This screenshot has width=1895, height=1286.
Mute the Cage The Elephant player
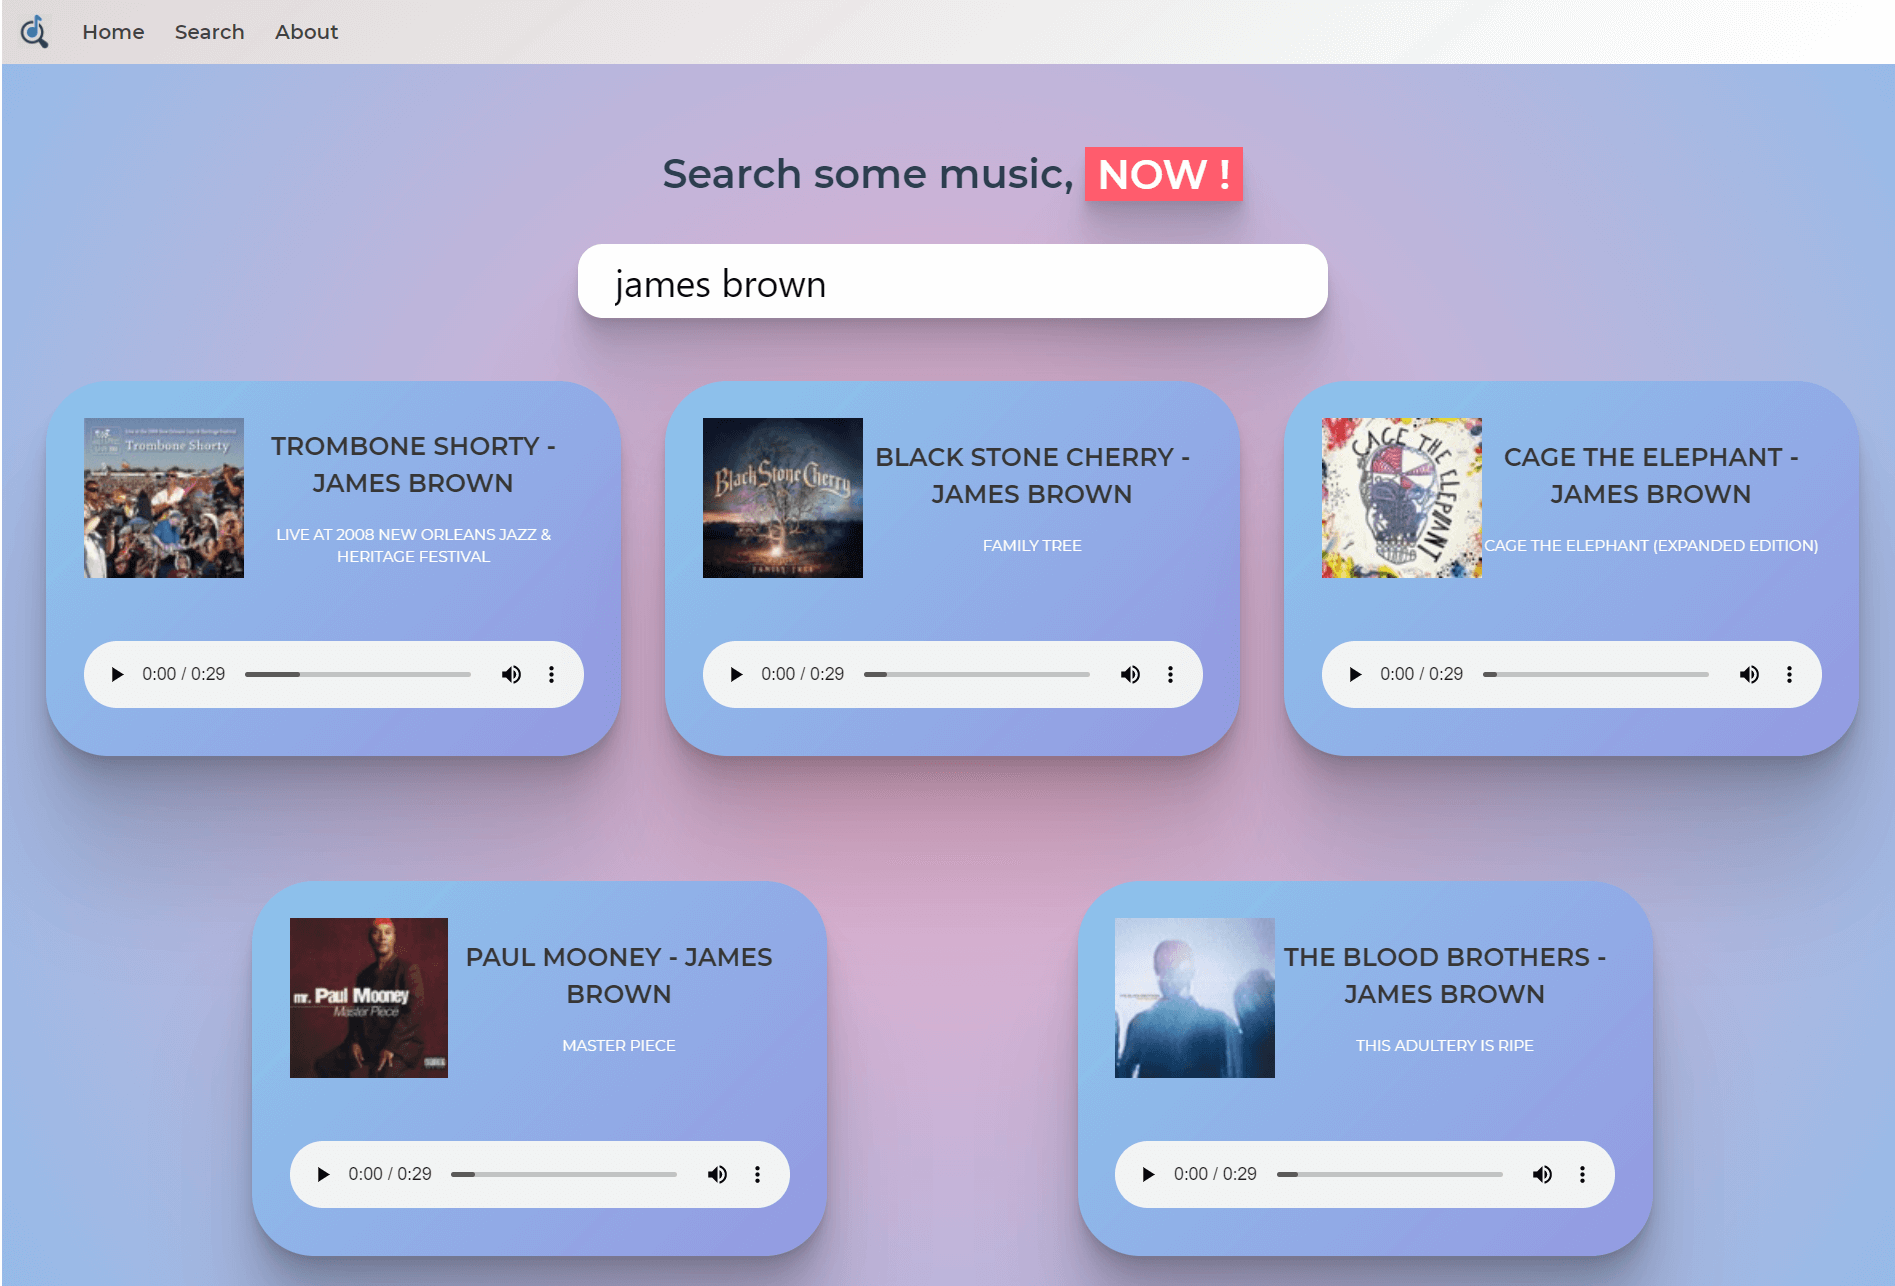point(1749,674)
